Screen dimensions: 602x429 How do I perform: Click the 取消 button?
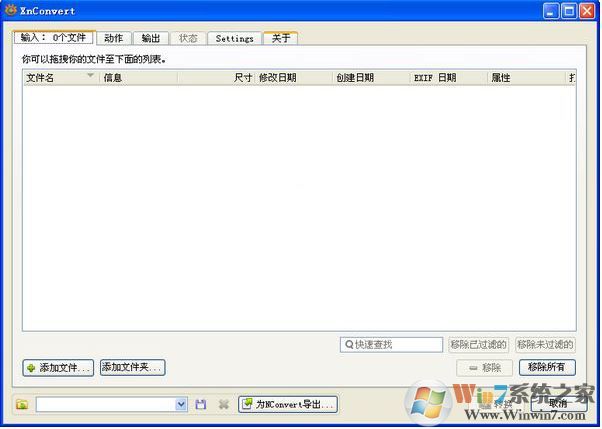(x=559, y=403)
